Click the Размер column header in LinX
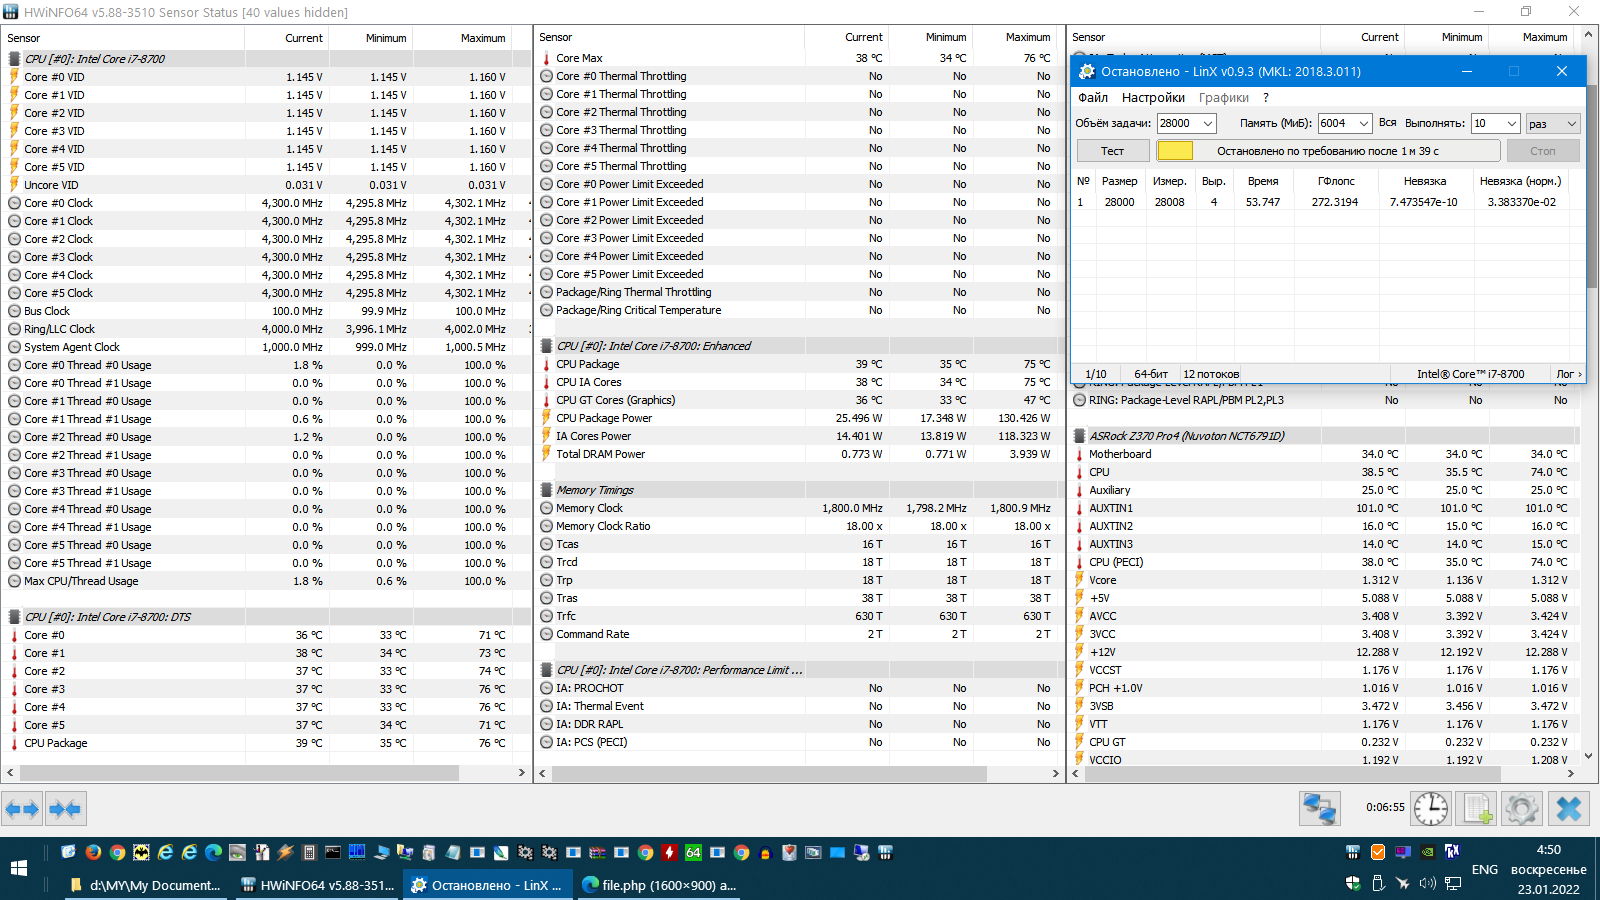The image size is (1600, 900). tap(1119, 181)
